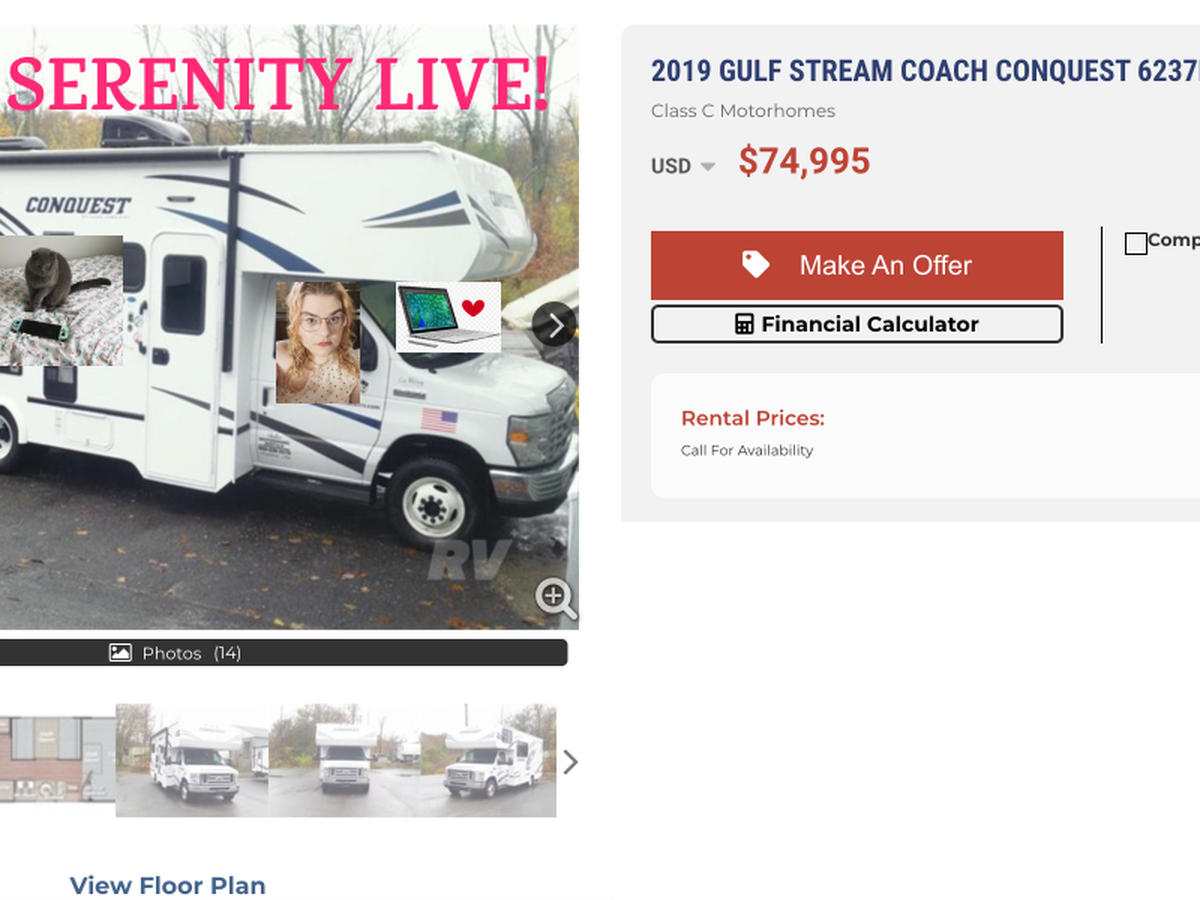Select the floor plan thumbnail

tap(57, 760)
